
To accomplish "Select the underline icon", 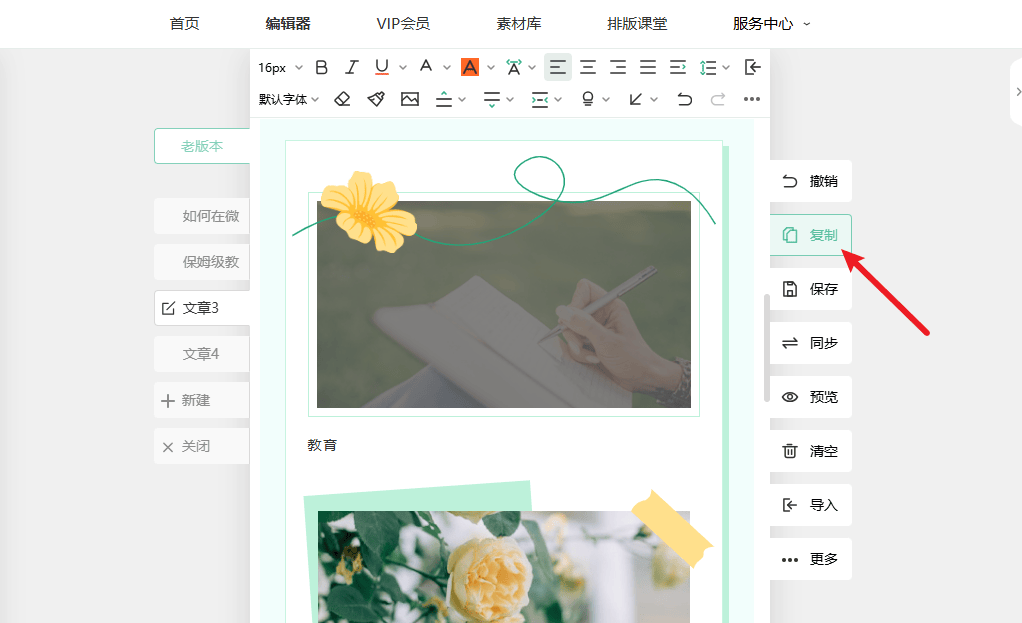I will tap(381, 67).
